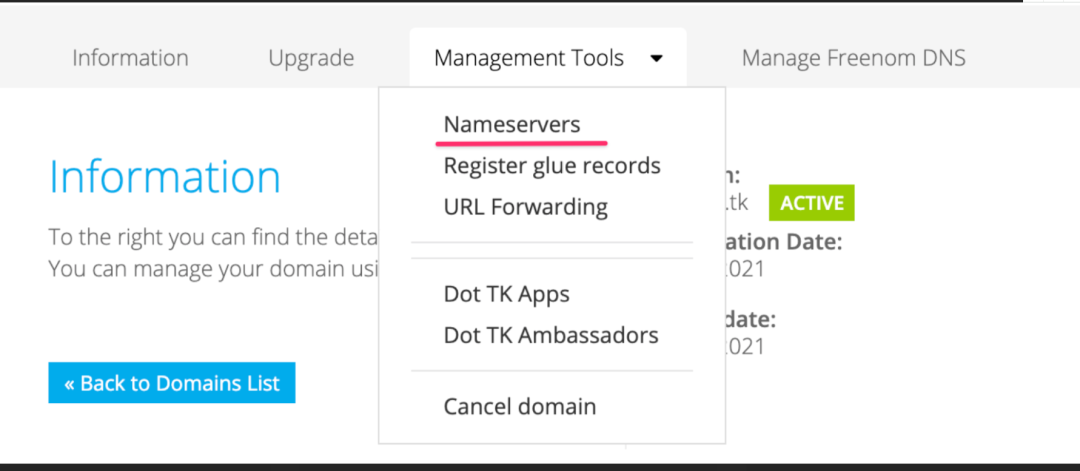The width and height of the screenshot is (1080, 471).
Task: Click the partially hidden expiry date label
Action: (752, 320)
